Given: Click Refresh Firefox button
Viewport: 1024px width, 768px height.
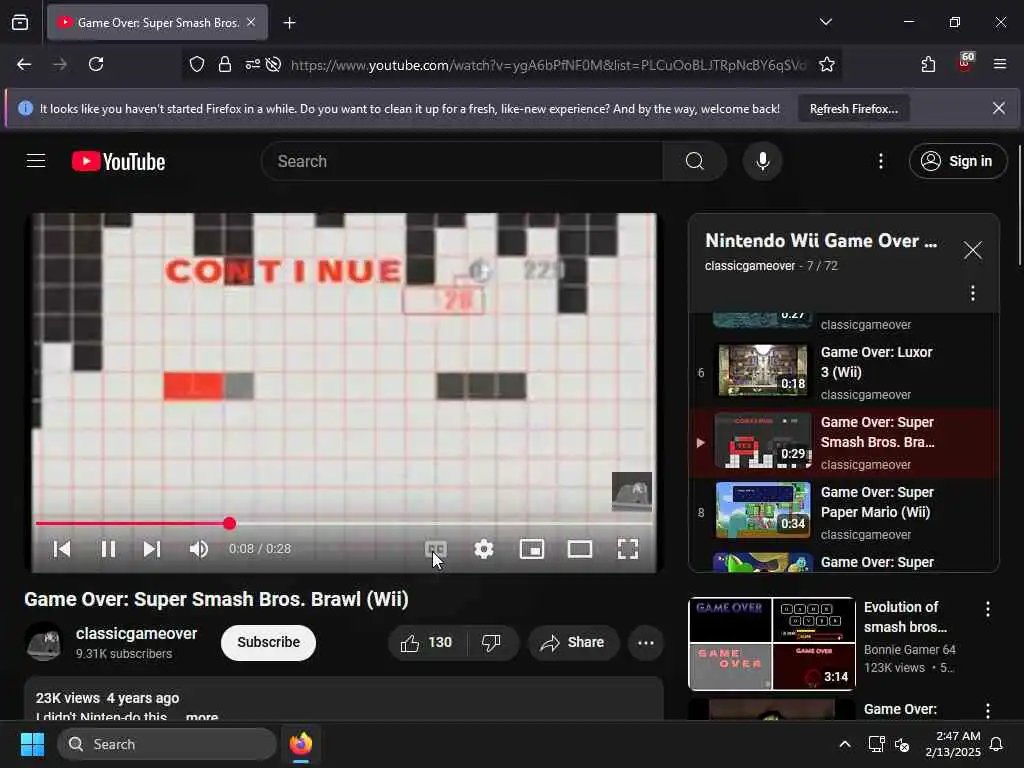Looking at the screenshot, I should pos(854,109).
